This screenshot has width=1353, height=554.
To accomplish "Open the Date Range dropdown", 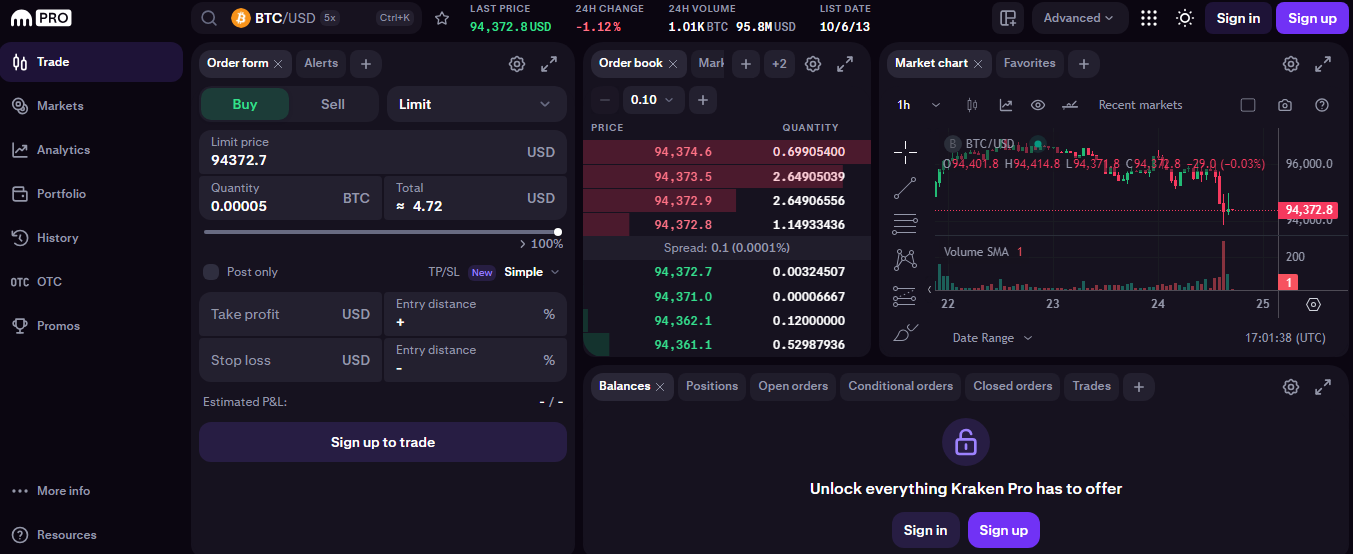I will click(992, 338).
